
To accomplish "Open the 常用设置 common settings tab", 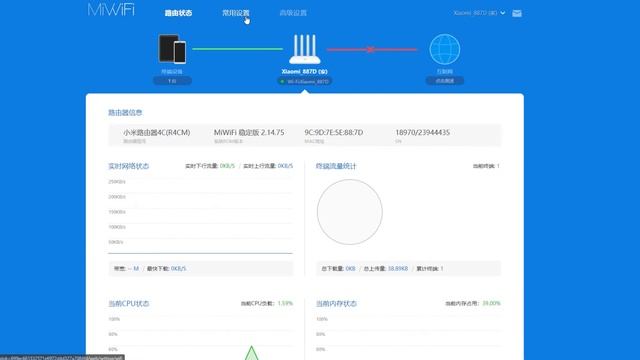I will pos(236,13).
